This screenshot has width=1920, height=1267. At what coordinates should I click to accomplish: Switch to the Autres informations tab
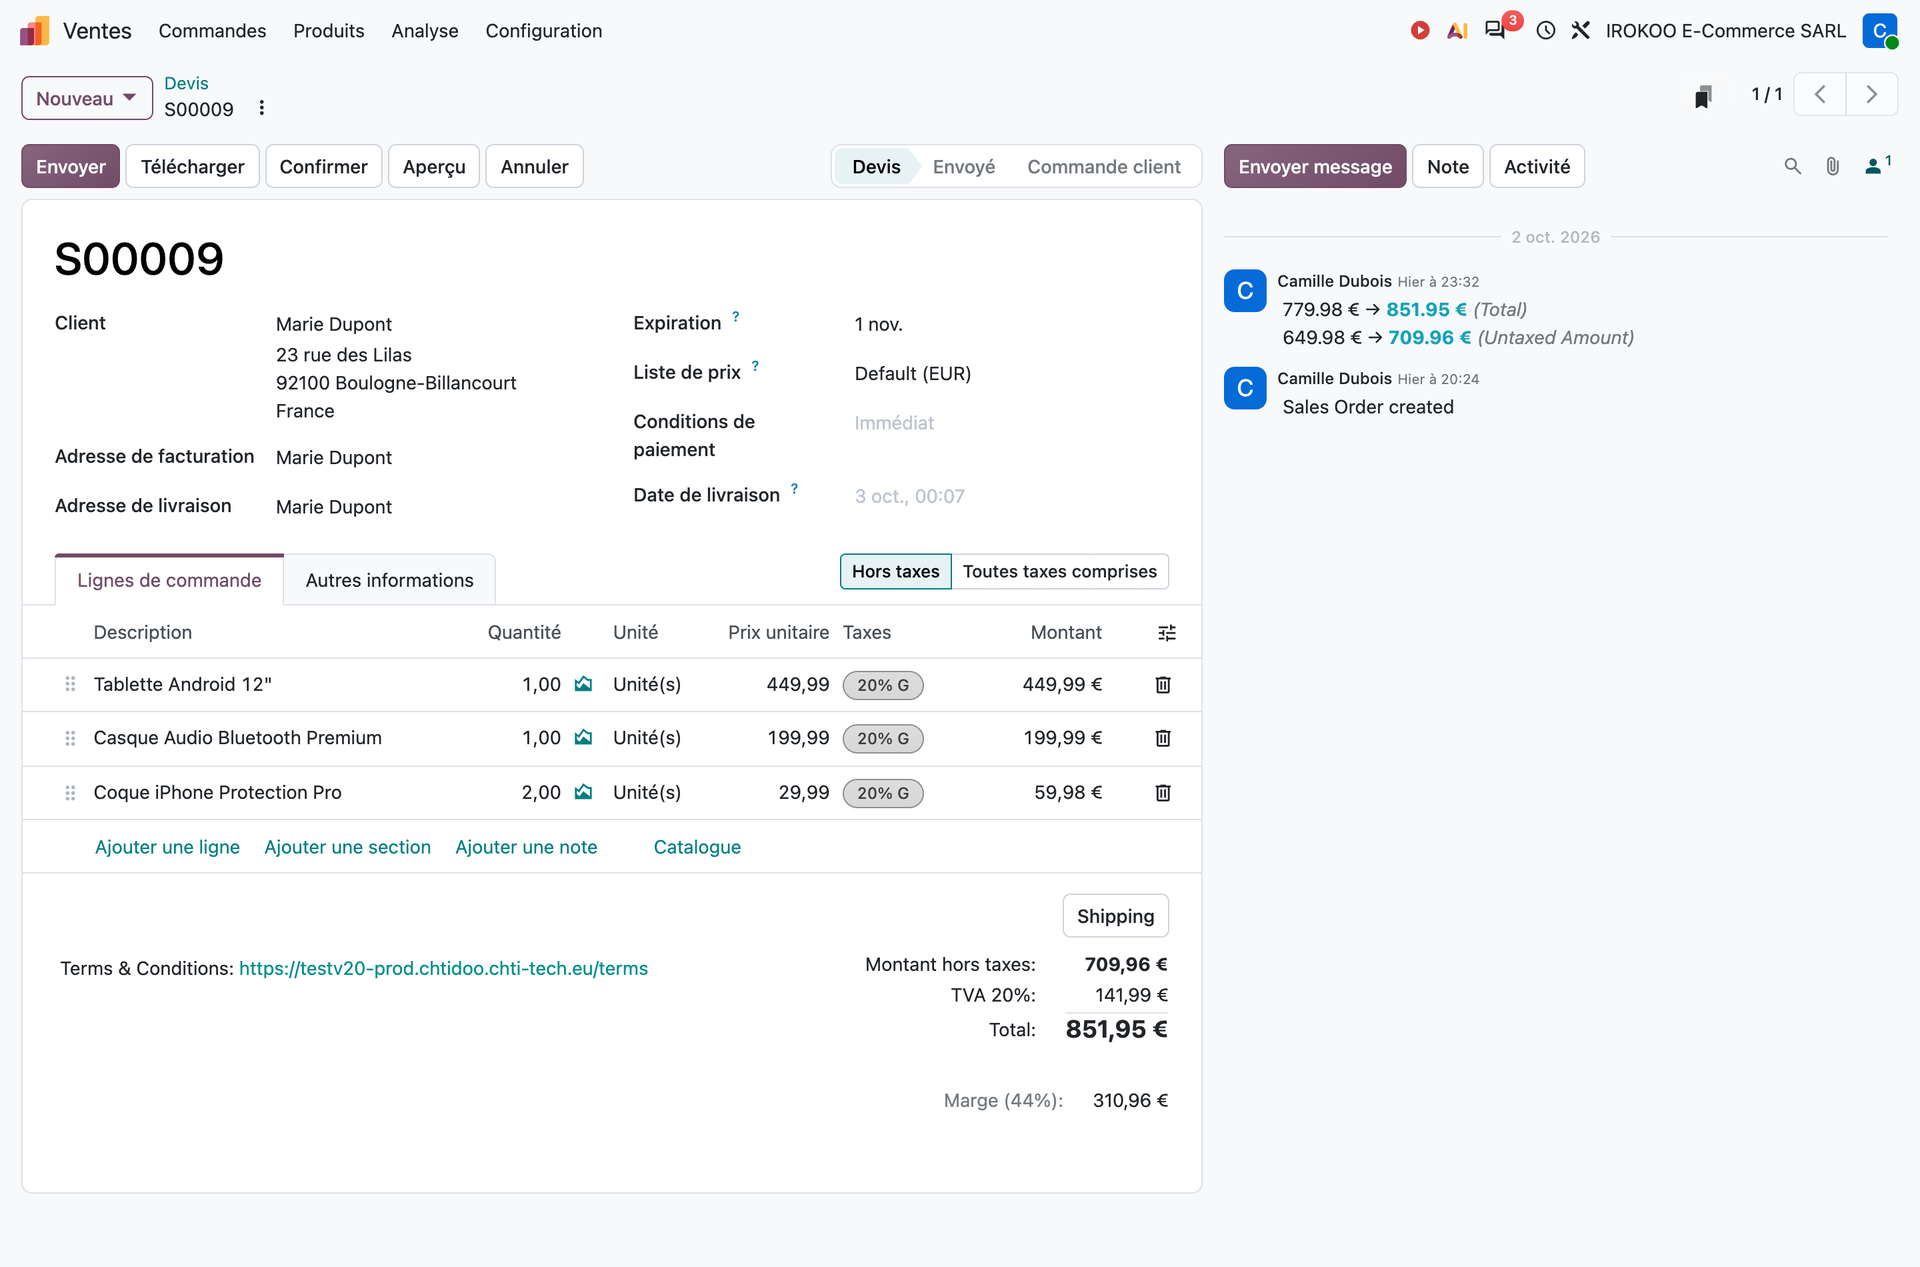[389, 581]
